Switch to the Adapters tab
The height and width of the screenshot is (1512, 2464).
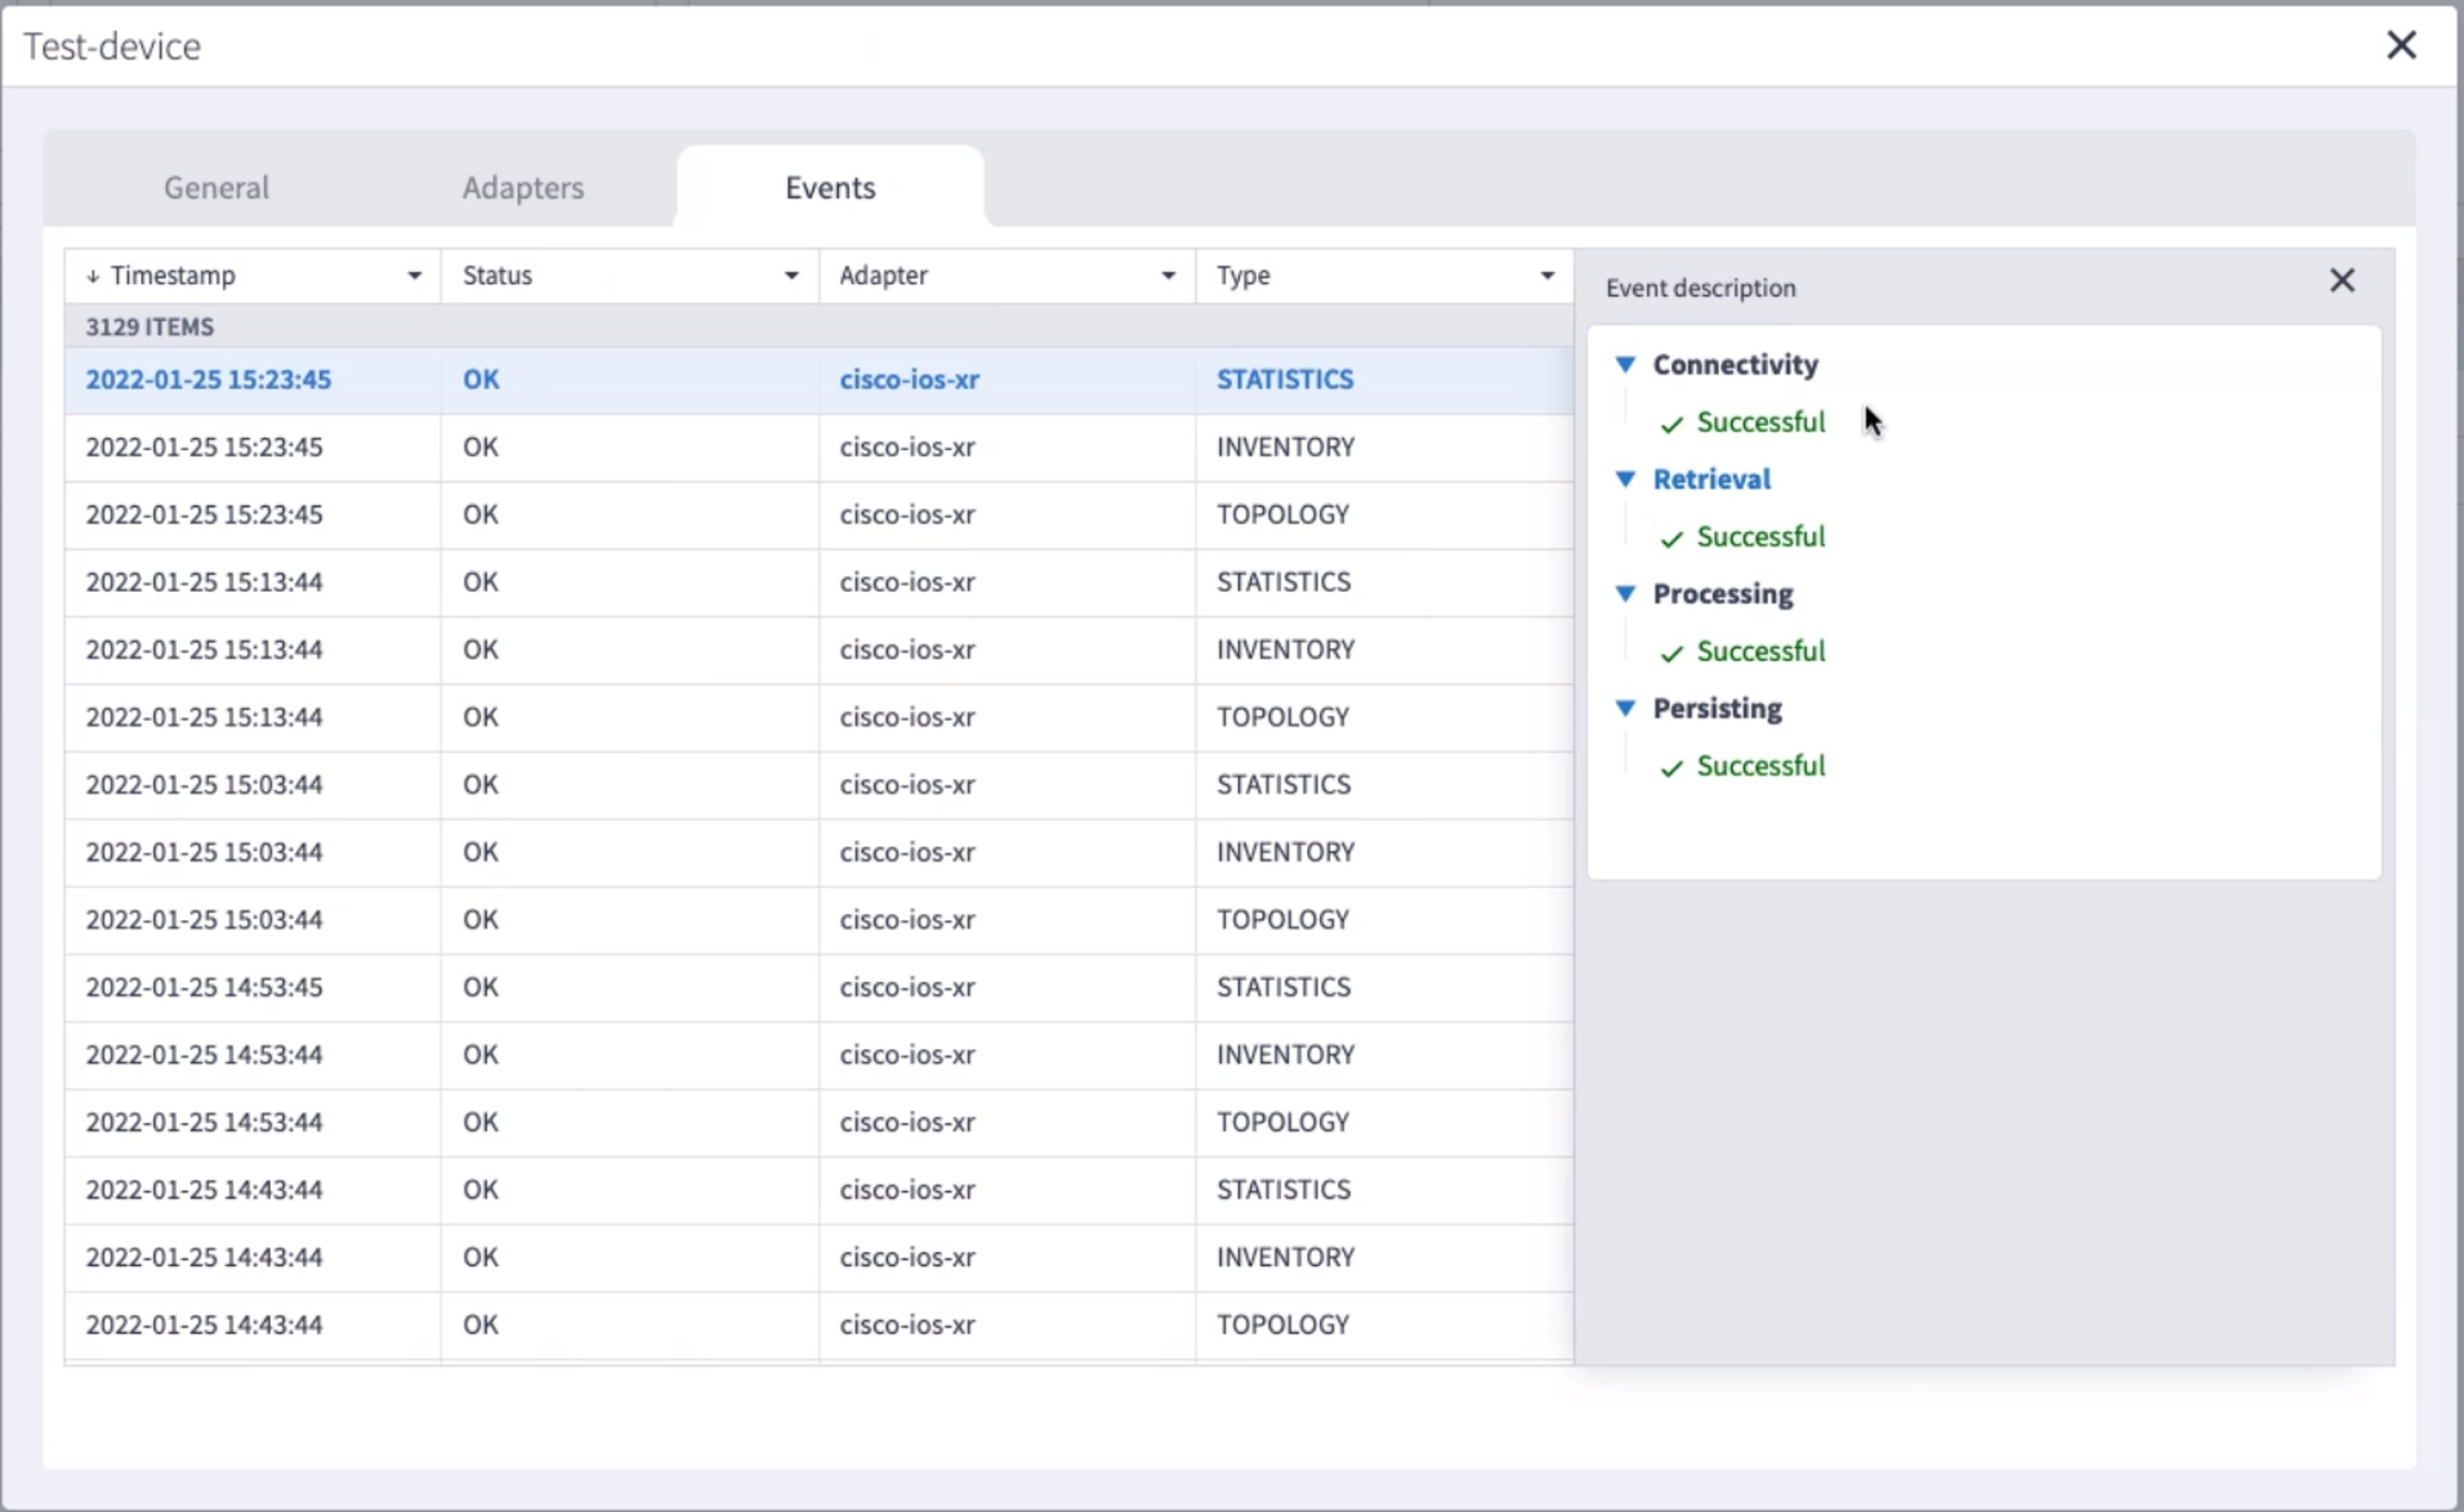(522, 187)
